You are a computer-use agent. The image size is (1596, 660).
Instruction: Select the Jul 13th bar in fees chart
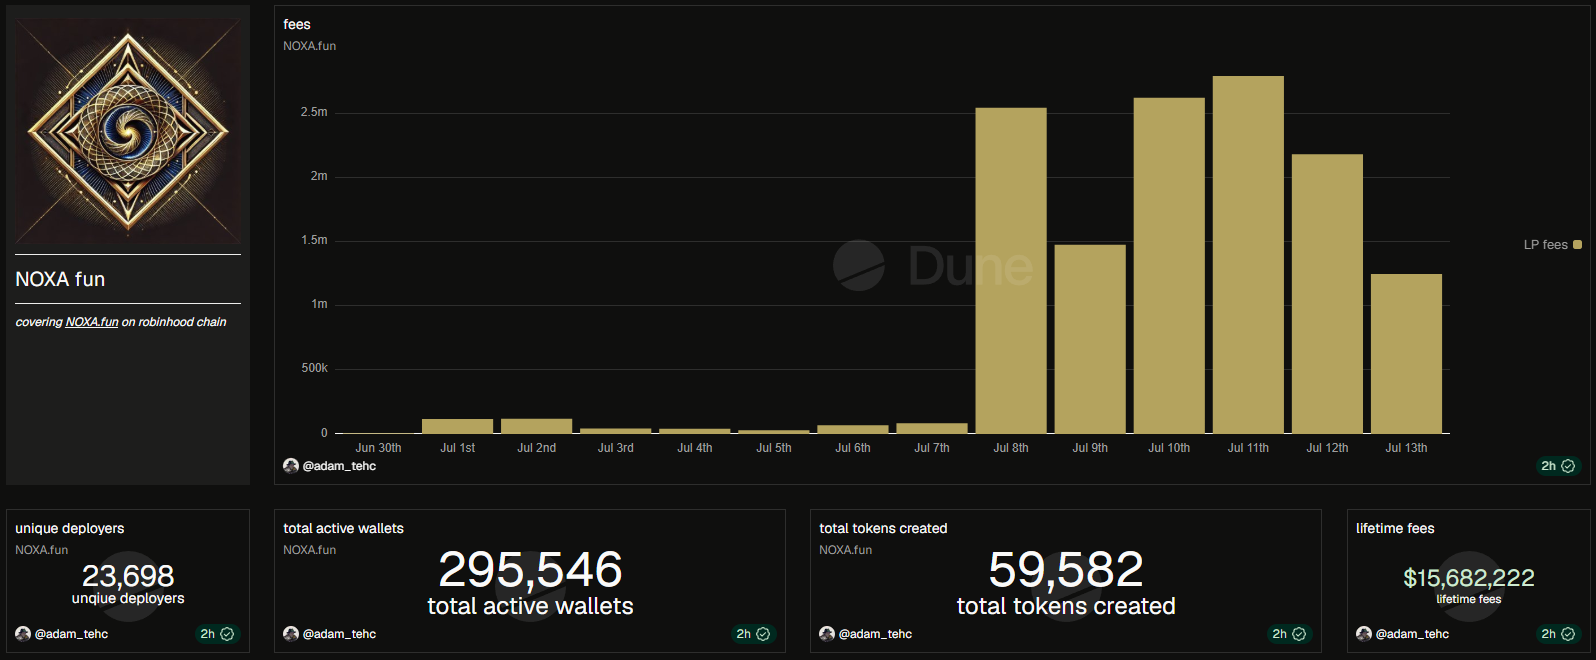coord(1406,353)
